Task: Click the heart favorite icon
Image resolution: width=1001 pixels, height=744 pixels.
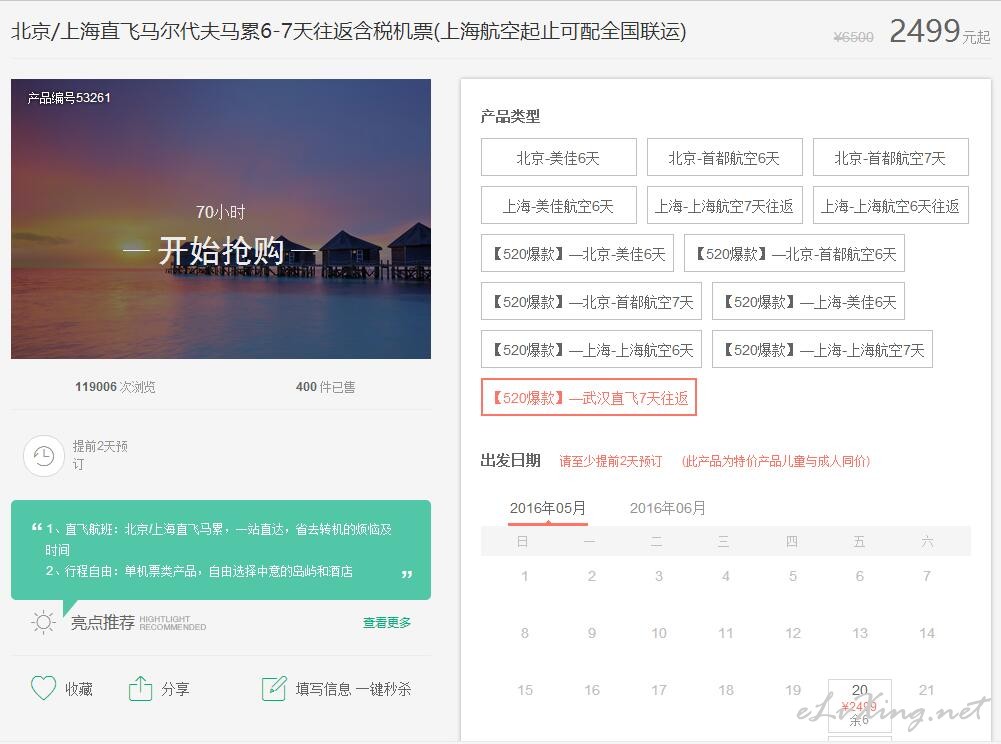Action: (43, 688)
